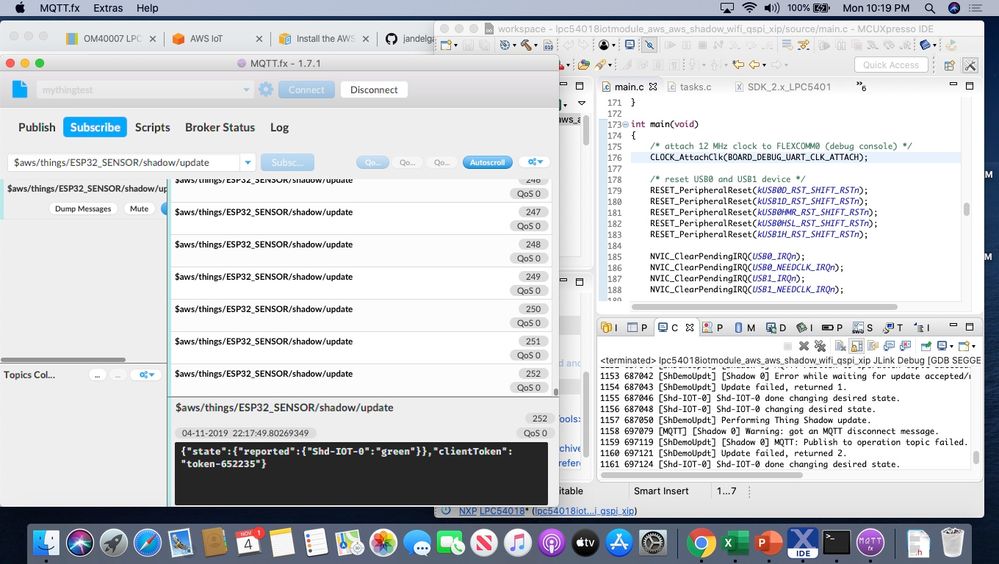Open the Build hammer dropdown arrow
Viewport: 999px width, 564px height.
[x=536, y=45]
